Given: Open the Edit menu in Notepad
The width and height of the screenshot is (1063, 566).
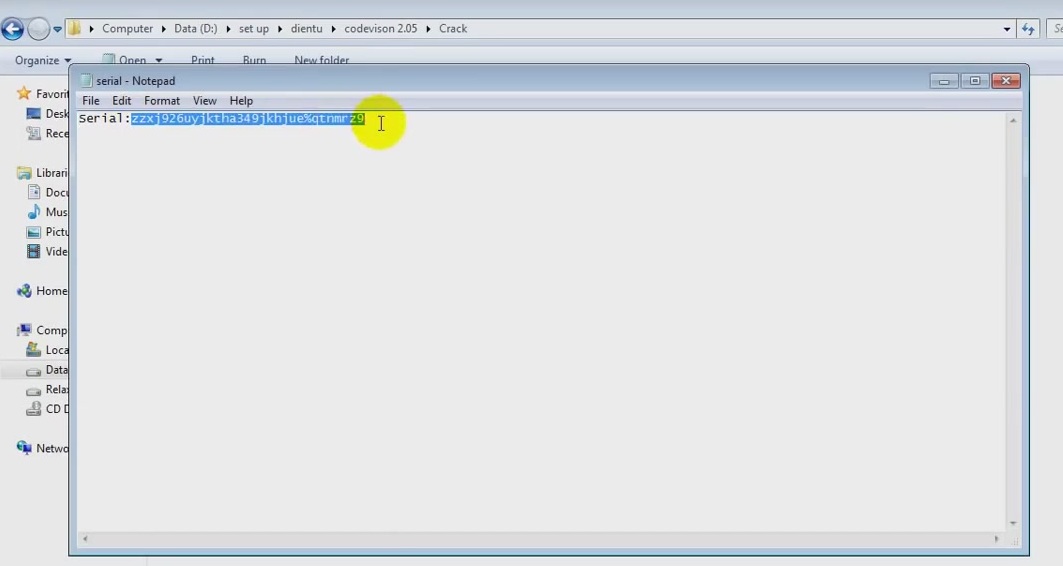Looking at the screenshot, I should click(122, 101).
